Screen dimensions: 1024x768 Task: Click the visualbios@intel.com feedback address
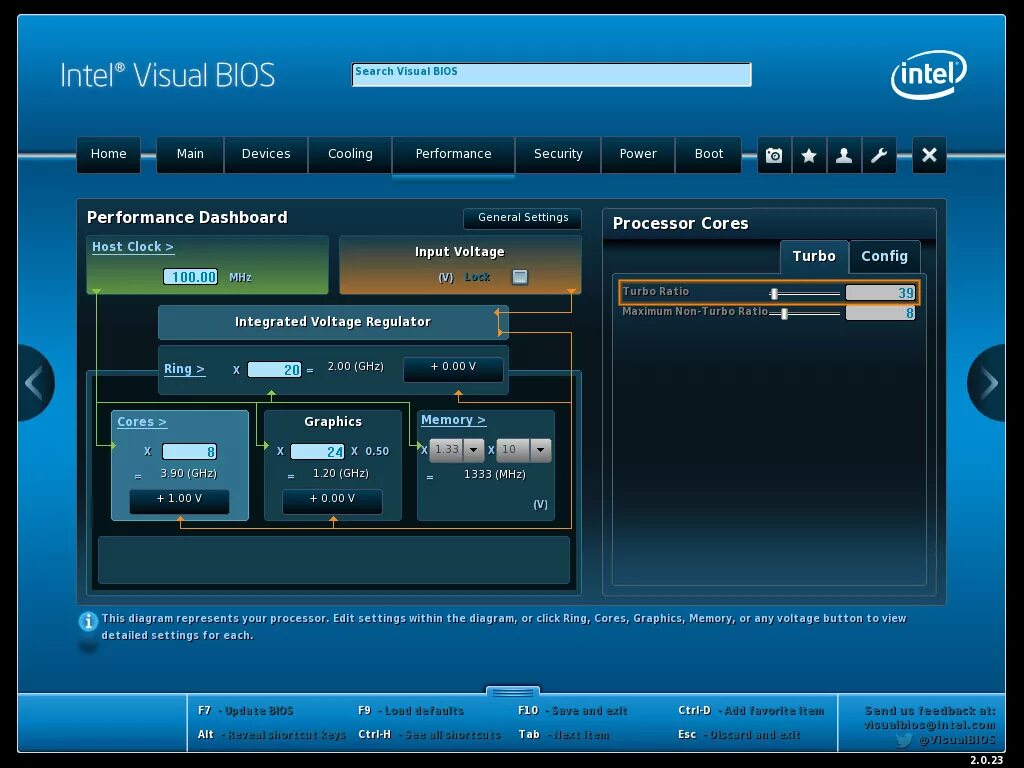[930, 725]
